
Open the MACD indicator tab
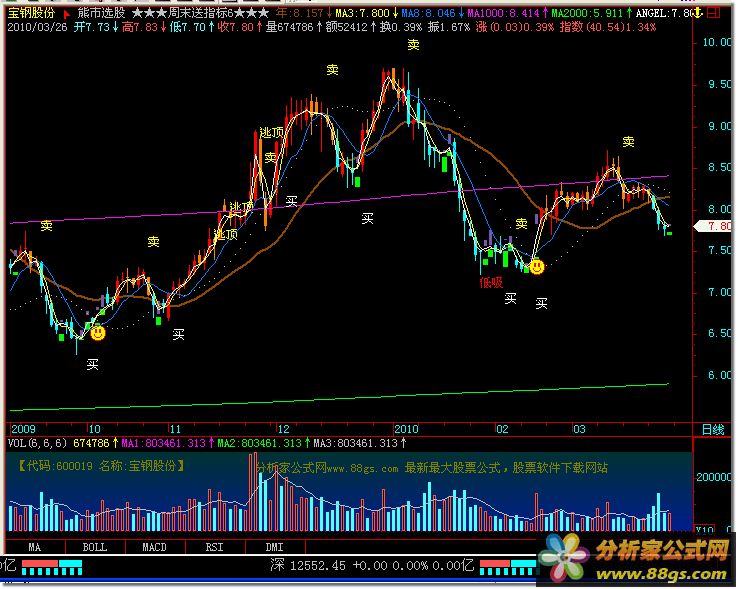click(154, 547)
